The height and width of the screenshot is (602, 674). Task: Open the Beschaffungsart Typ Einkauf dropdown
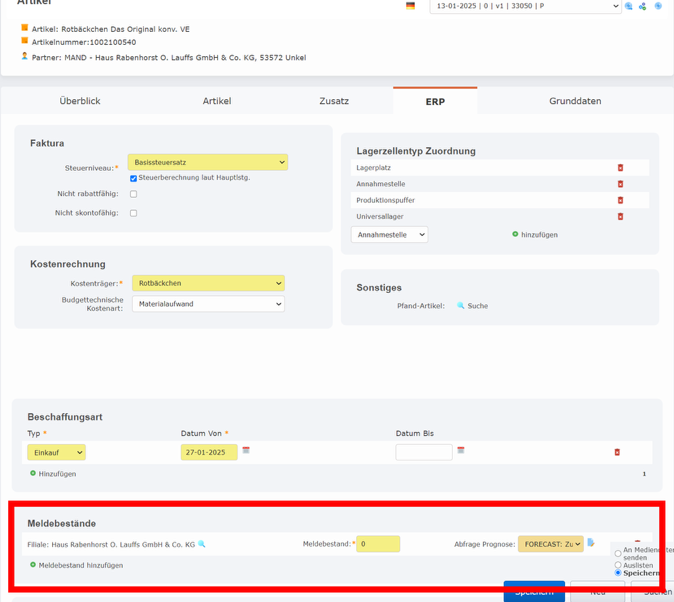pos(56,452)
